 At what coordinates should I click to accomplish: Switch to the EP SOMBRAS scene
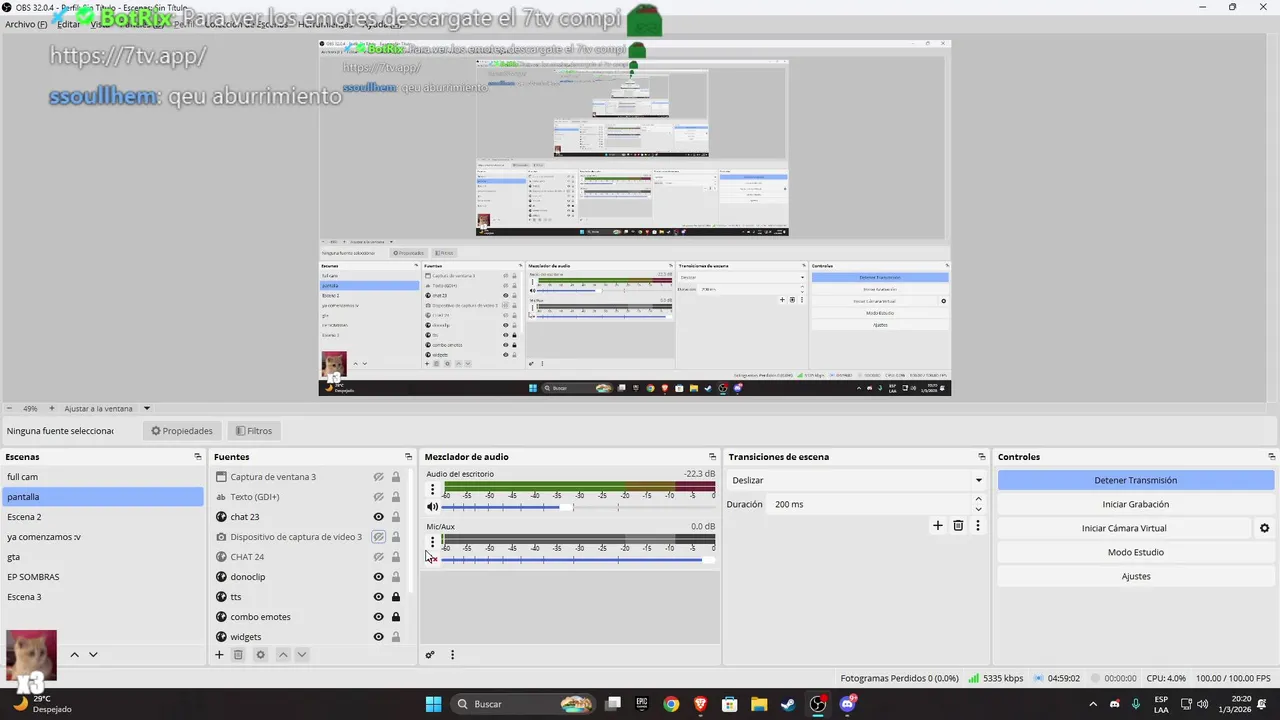coord(102,577)
